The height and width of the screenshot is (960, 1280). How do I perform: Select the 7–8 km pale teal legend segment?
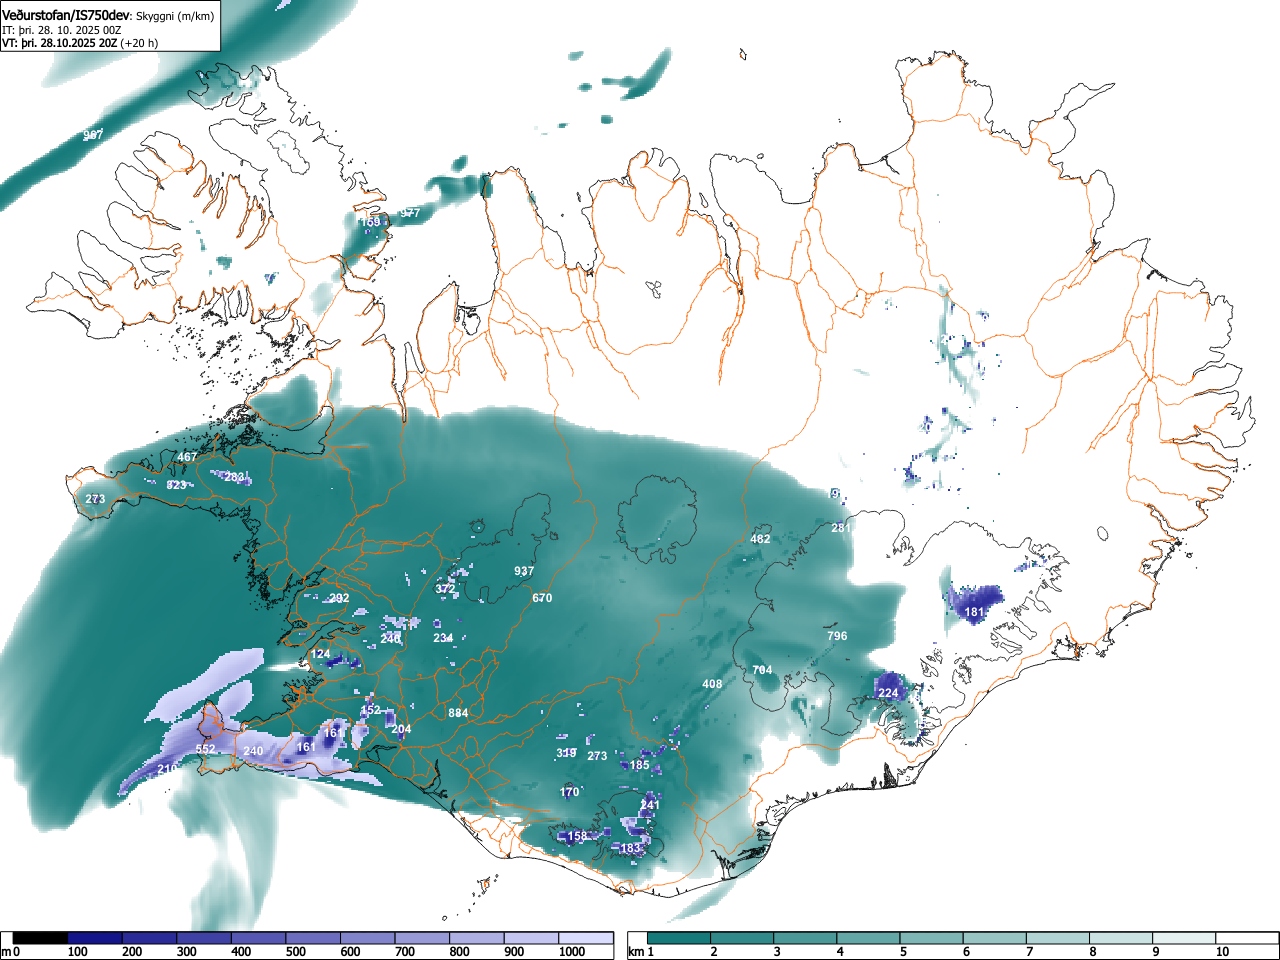click(x=1058, y=938)
